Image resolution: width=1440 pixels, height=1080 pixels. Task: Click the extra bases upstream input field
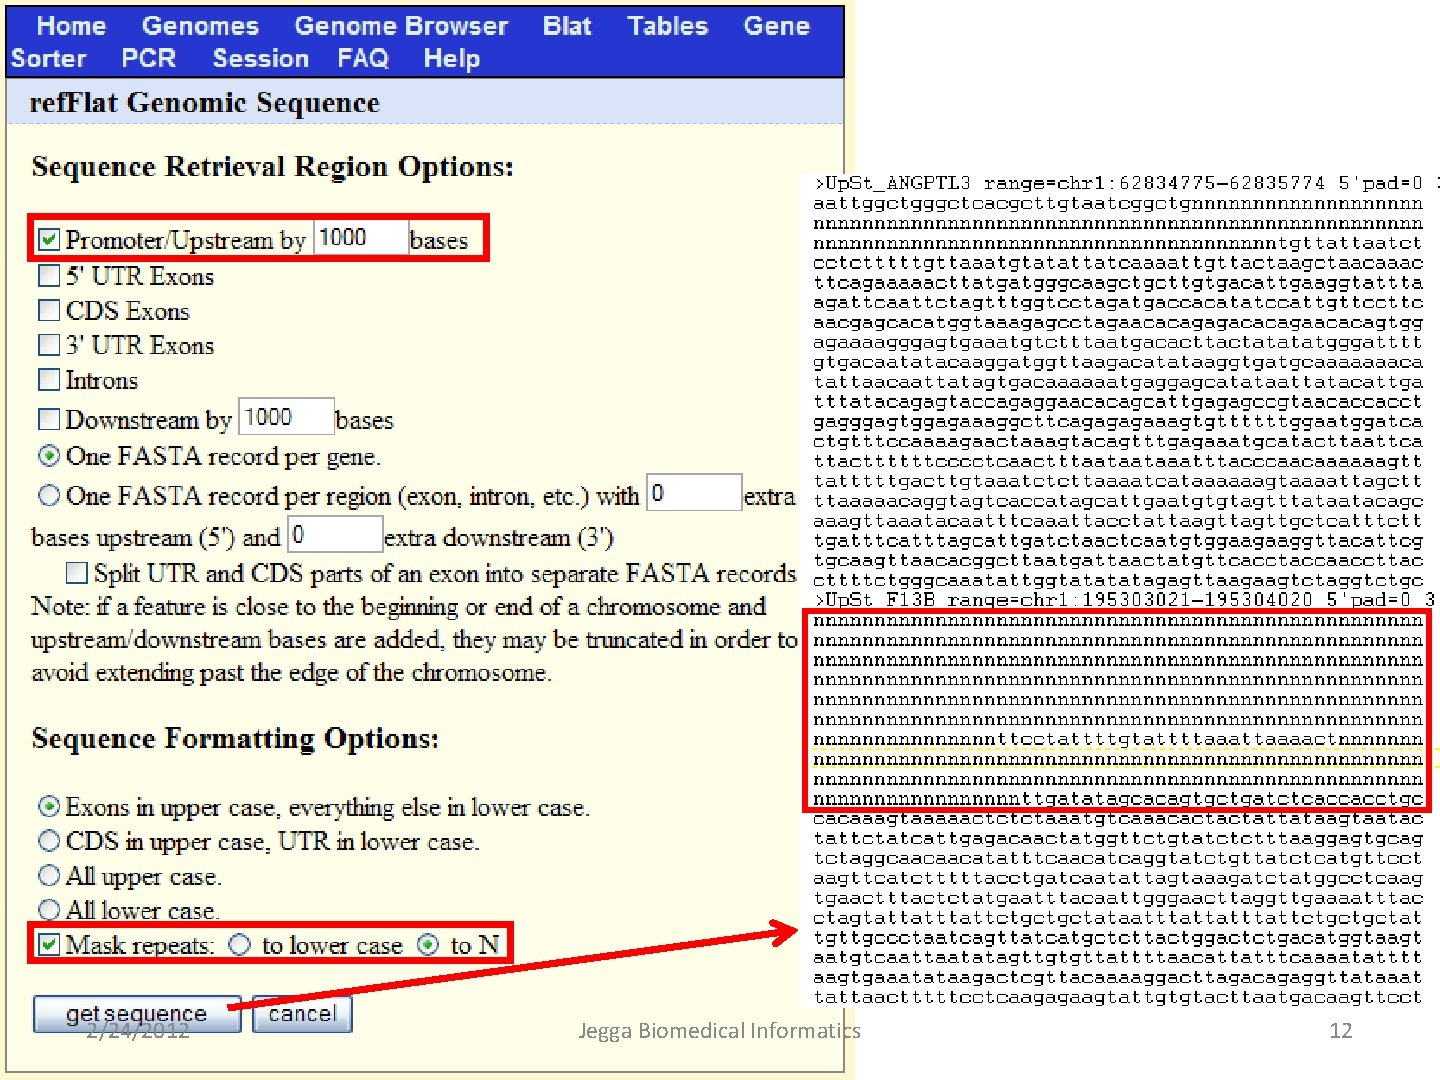click(x=694, y=493)
